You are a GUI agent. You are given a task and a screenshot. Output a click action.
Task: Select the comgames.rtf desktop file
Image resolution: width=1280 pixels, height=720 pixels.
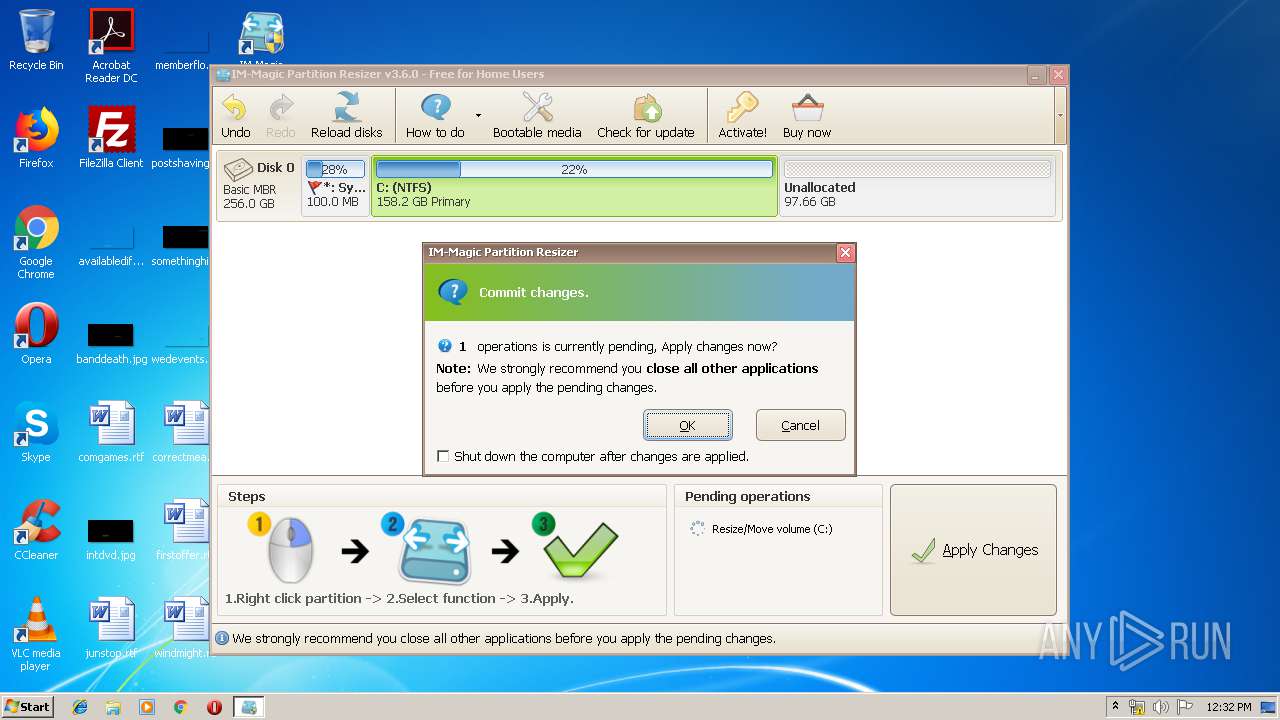pos(111,432)
